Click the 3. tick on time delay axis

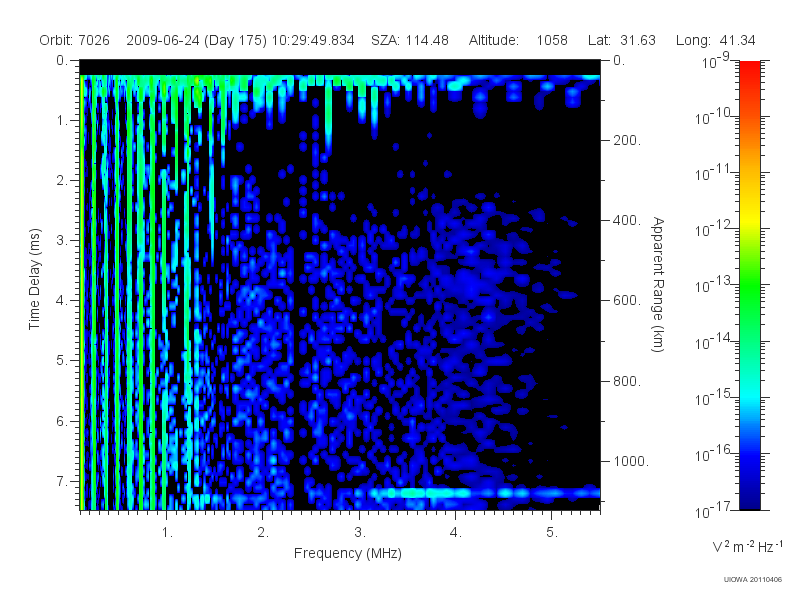(x=62, y=240)
